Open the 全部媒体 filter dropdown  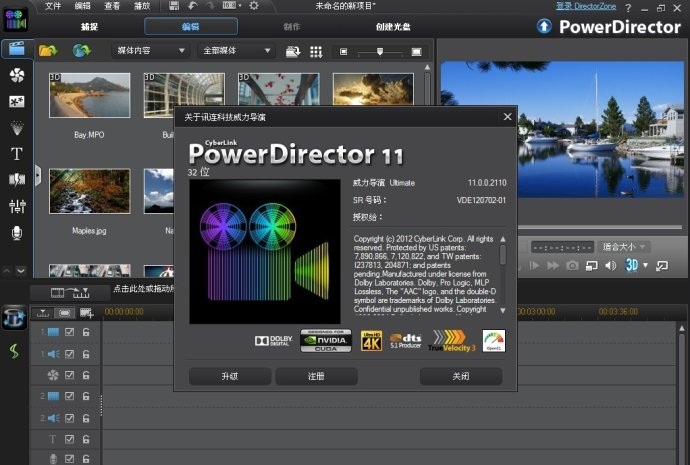coord(237,50)
